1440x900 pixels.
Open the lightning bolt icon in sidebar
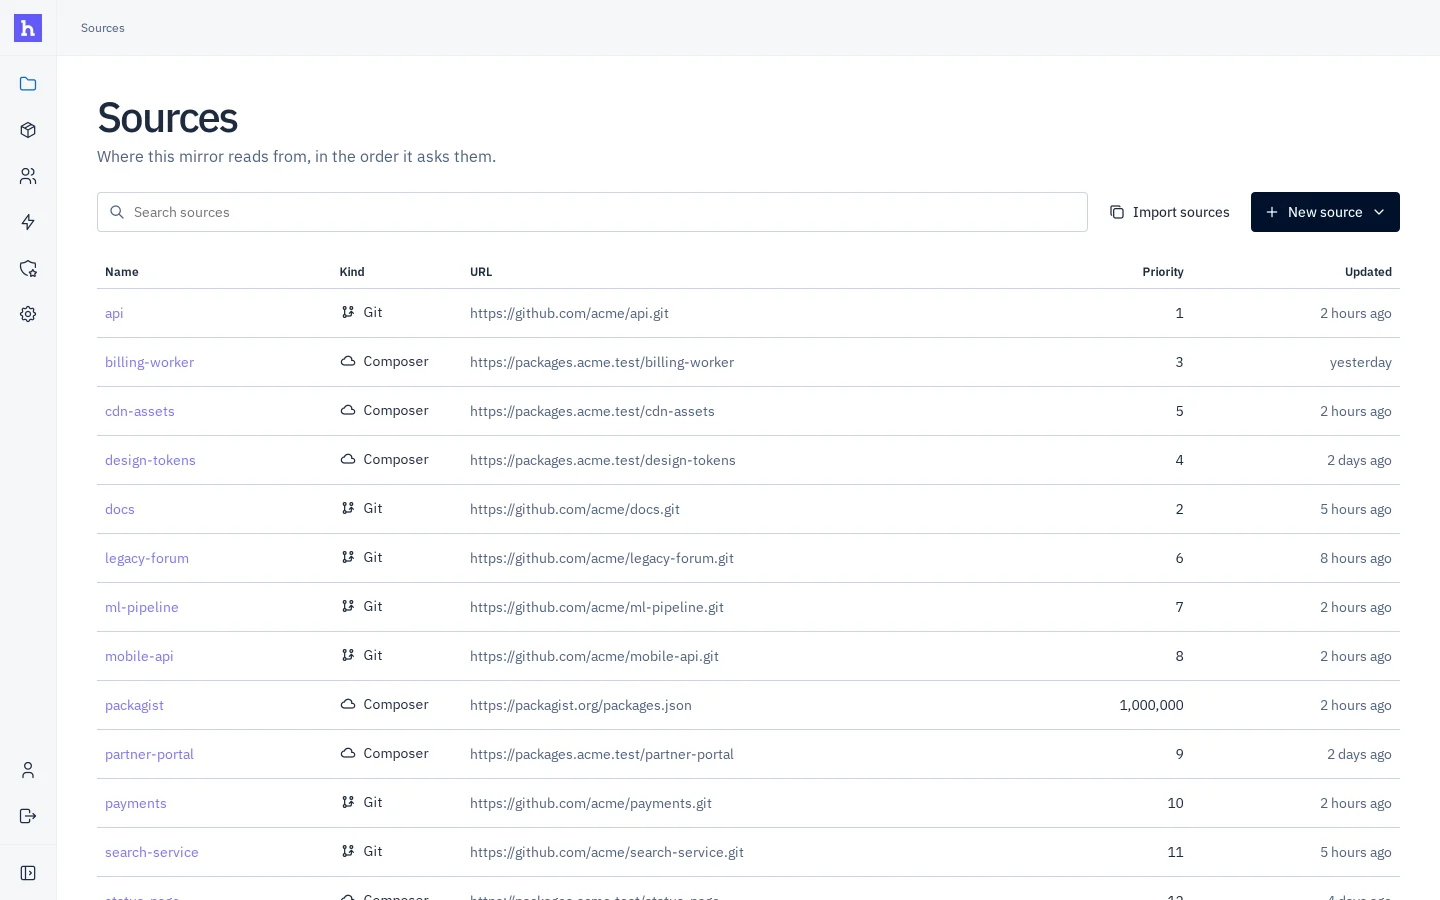(x=28, y=222)
